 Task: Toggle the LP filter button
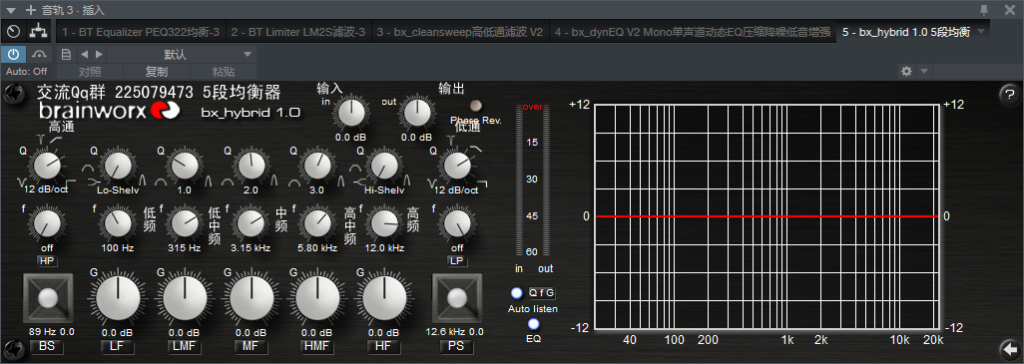point(457,261)
